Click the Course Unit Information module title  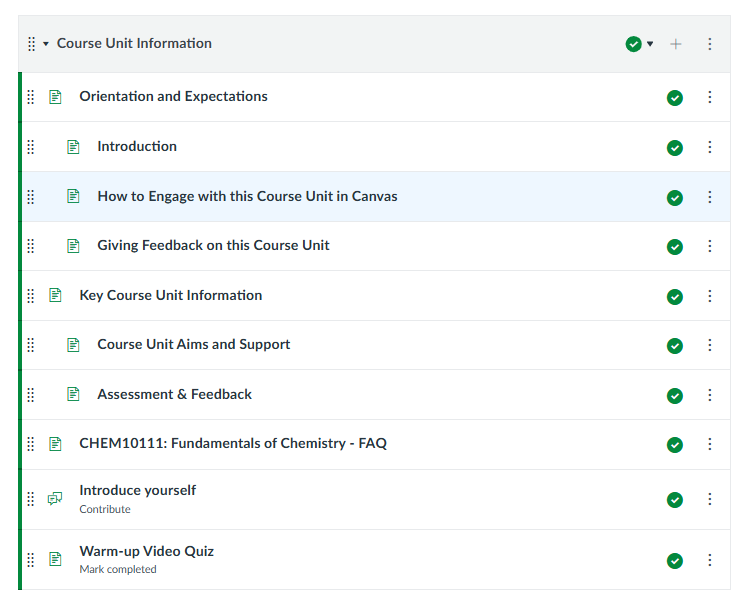point(134,43)
